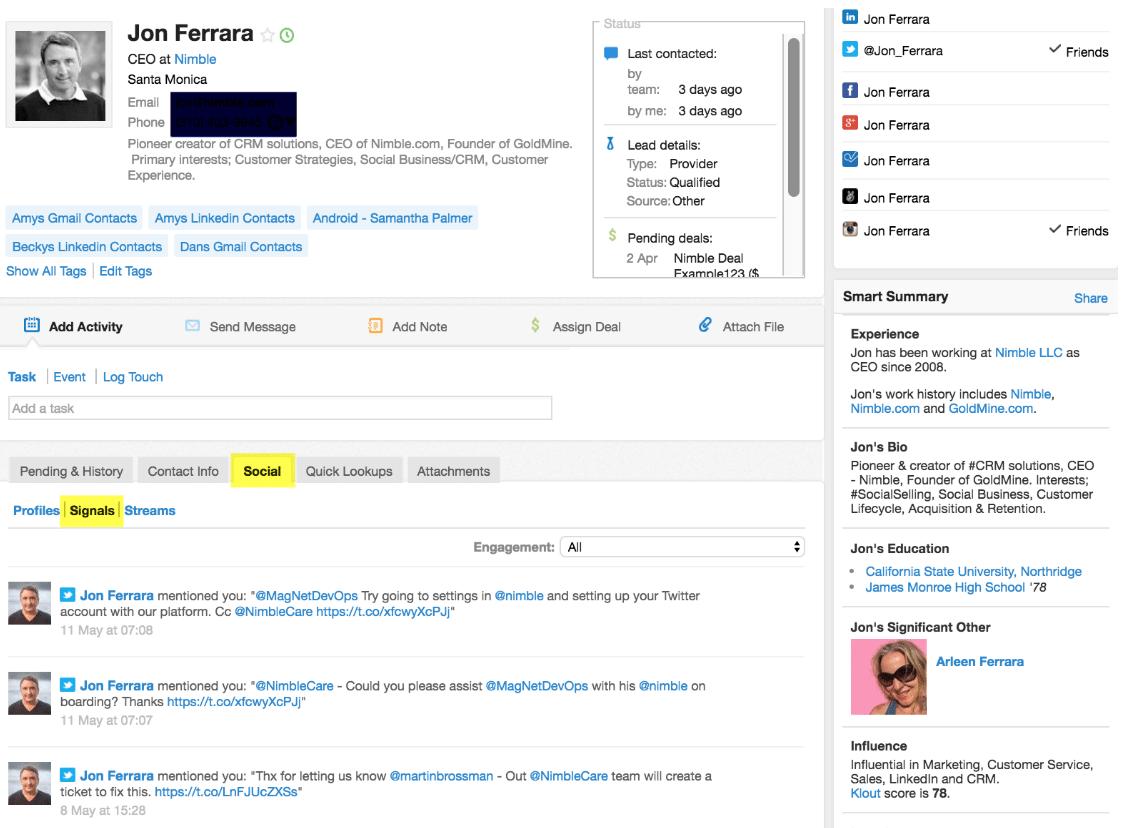Click the green clock icon beside the name
Viewport: 1142px width, 828px height.
(287, 35)
